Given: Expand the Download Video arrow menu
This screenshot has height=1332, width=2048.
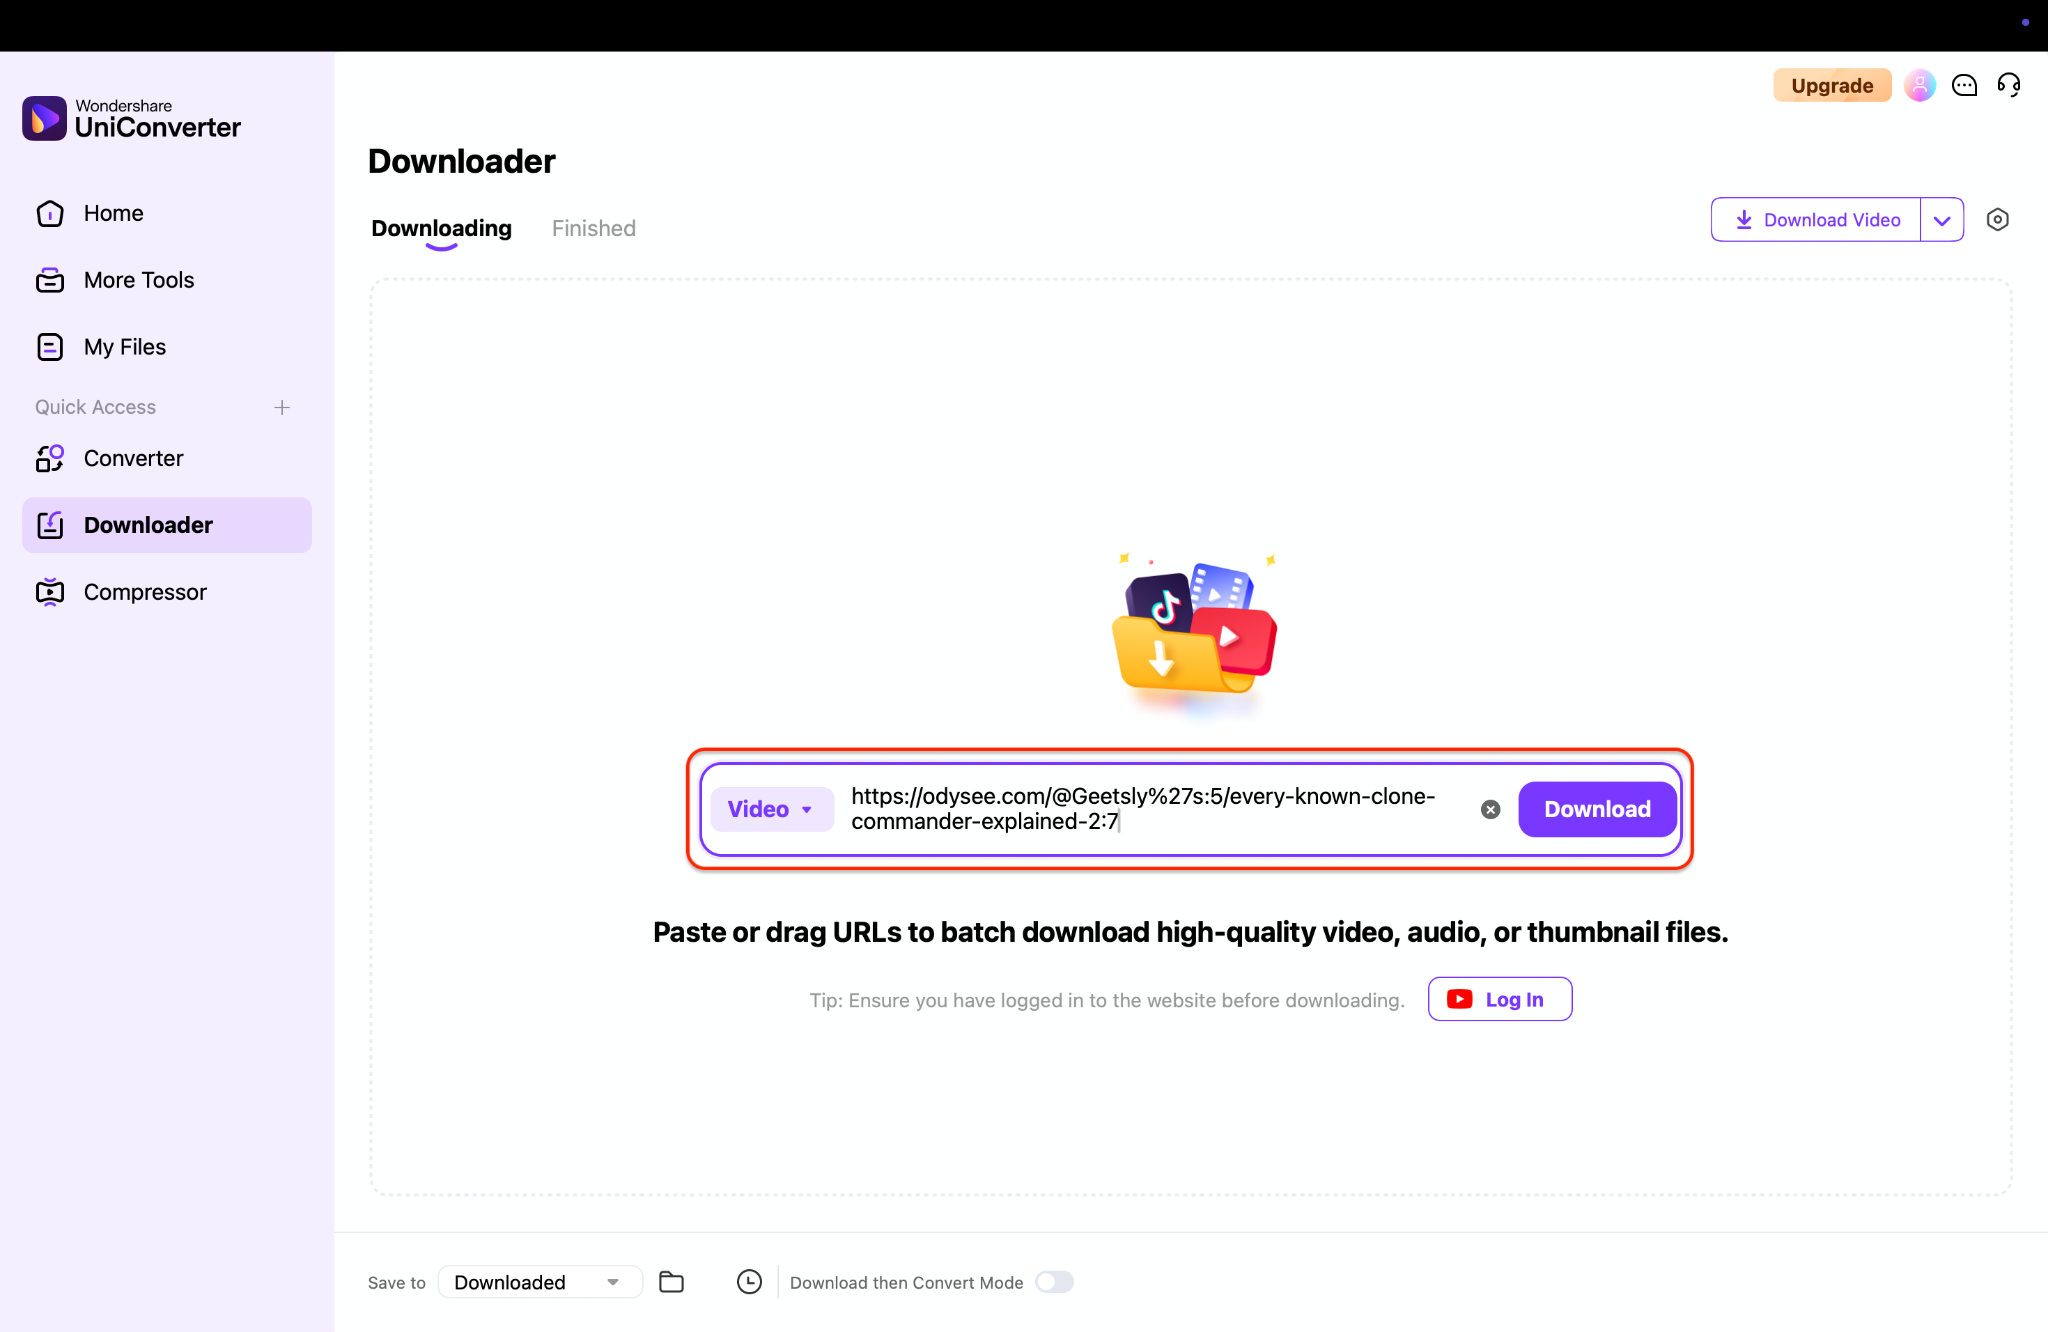Looking at the screenshot, I should [x=1942, y=220].
